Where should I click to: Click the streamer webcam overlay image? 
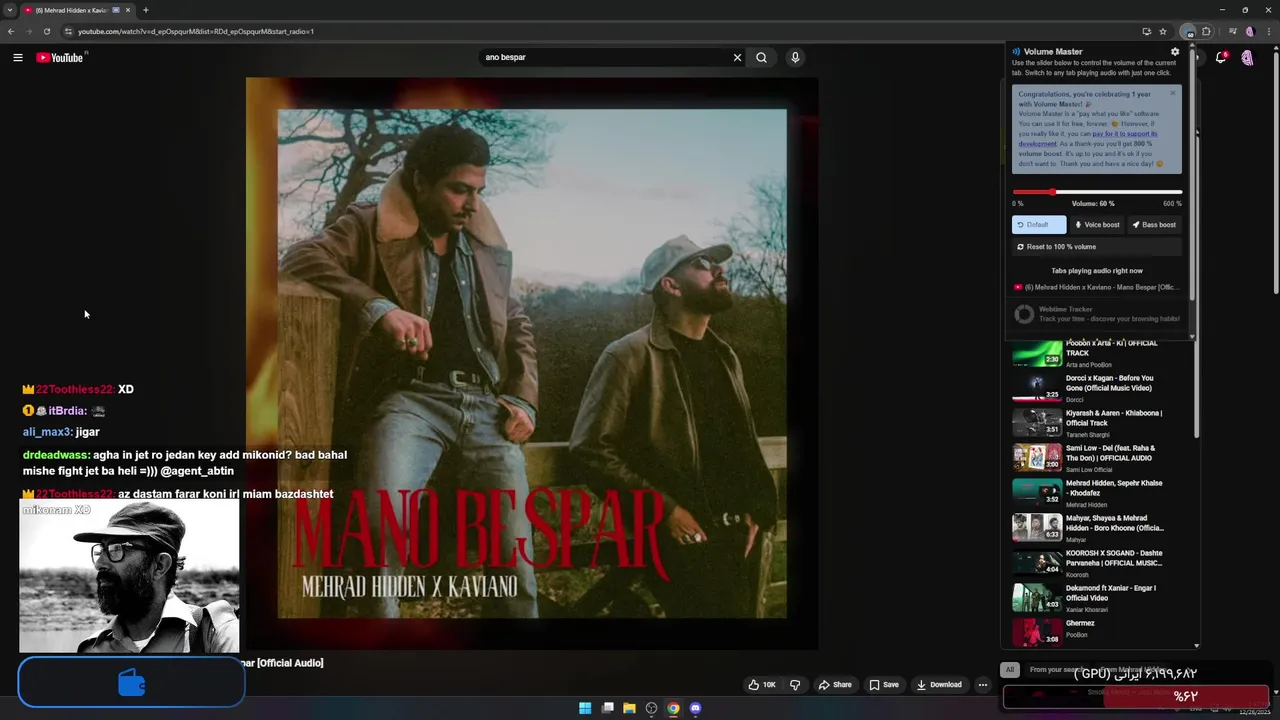(x=129, y=576)
